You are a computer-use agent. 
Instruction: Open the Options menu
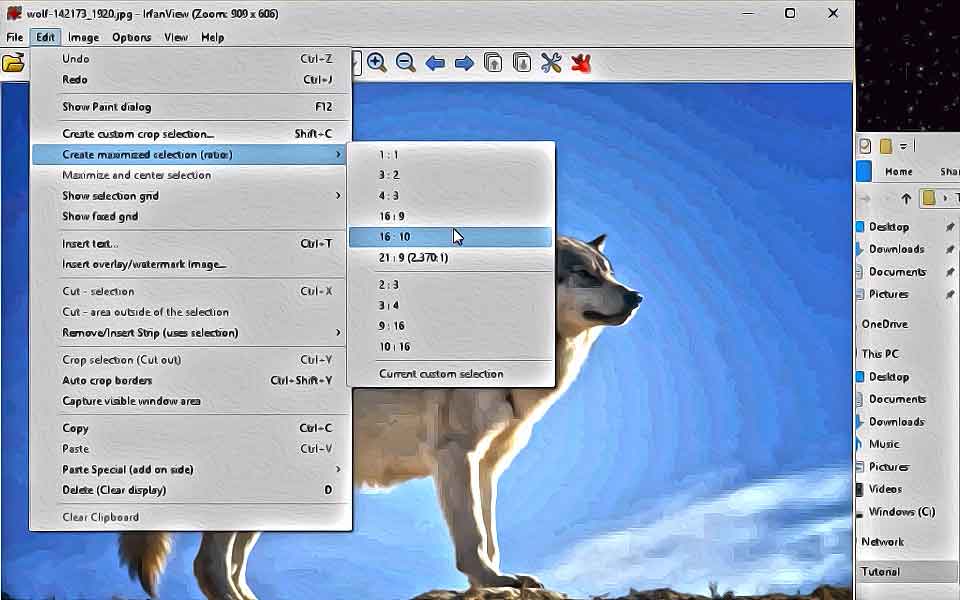click(x=131, y=37)
